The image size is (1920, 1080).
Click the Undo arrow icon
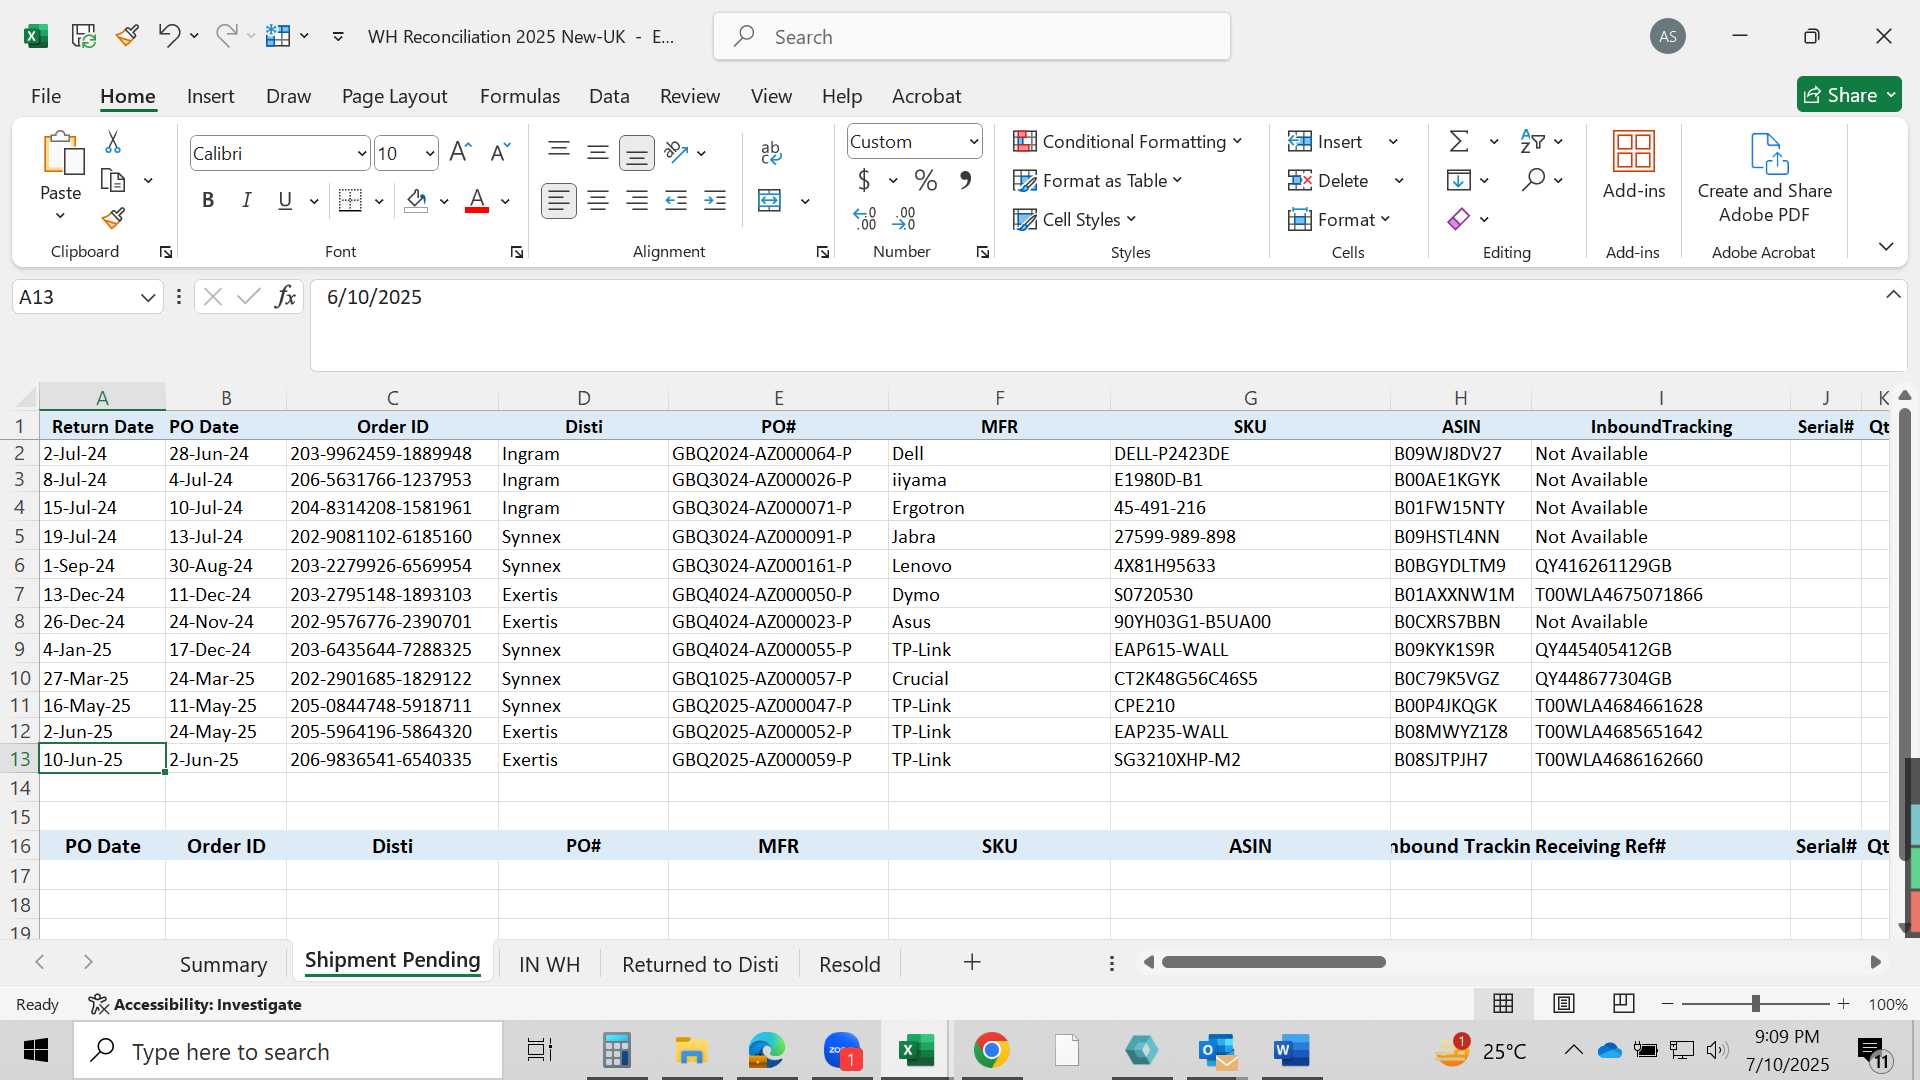click(x=168, y=36)
